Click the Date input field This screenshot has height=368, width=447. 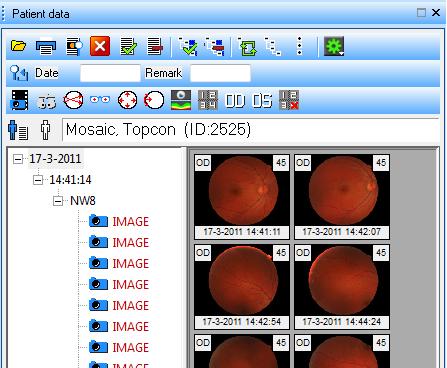pos(110,73)
